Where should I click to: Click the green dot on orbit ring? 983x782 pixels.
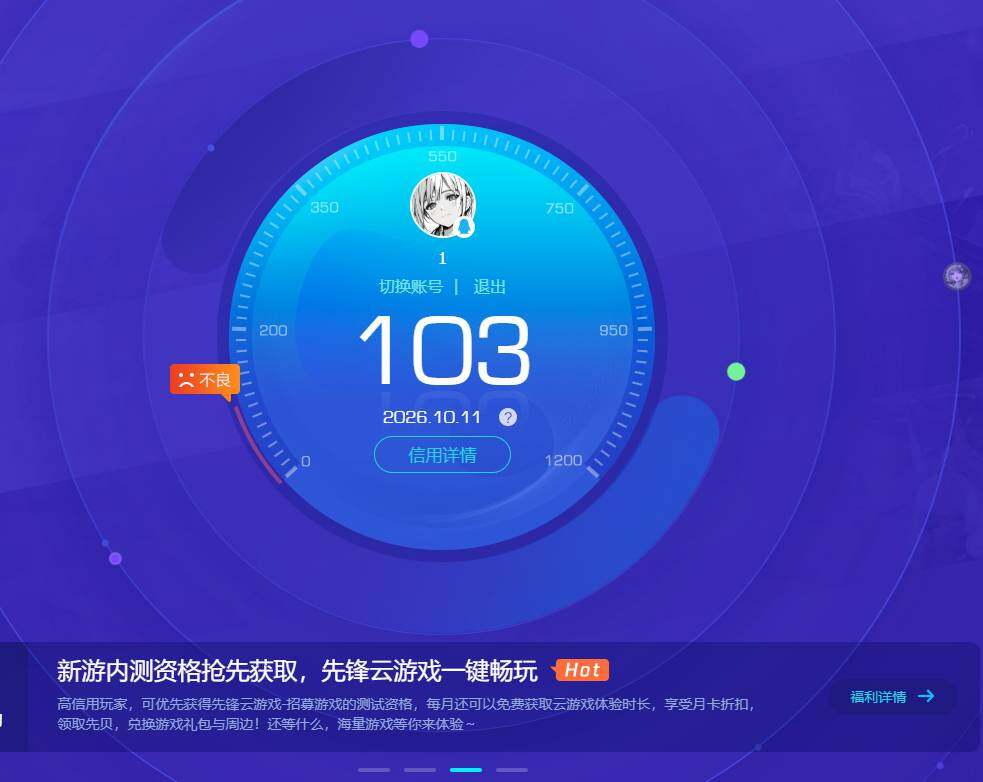(x=736, y=372)
